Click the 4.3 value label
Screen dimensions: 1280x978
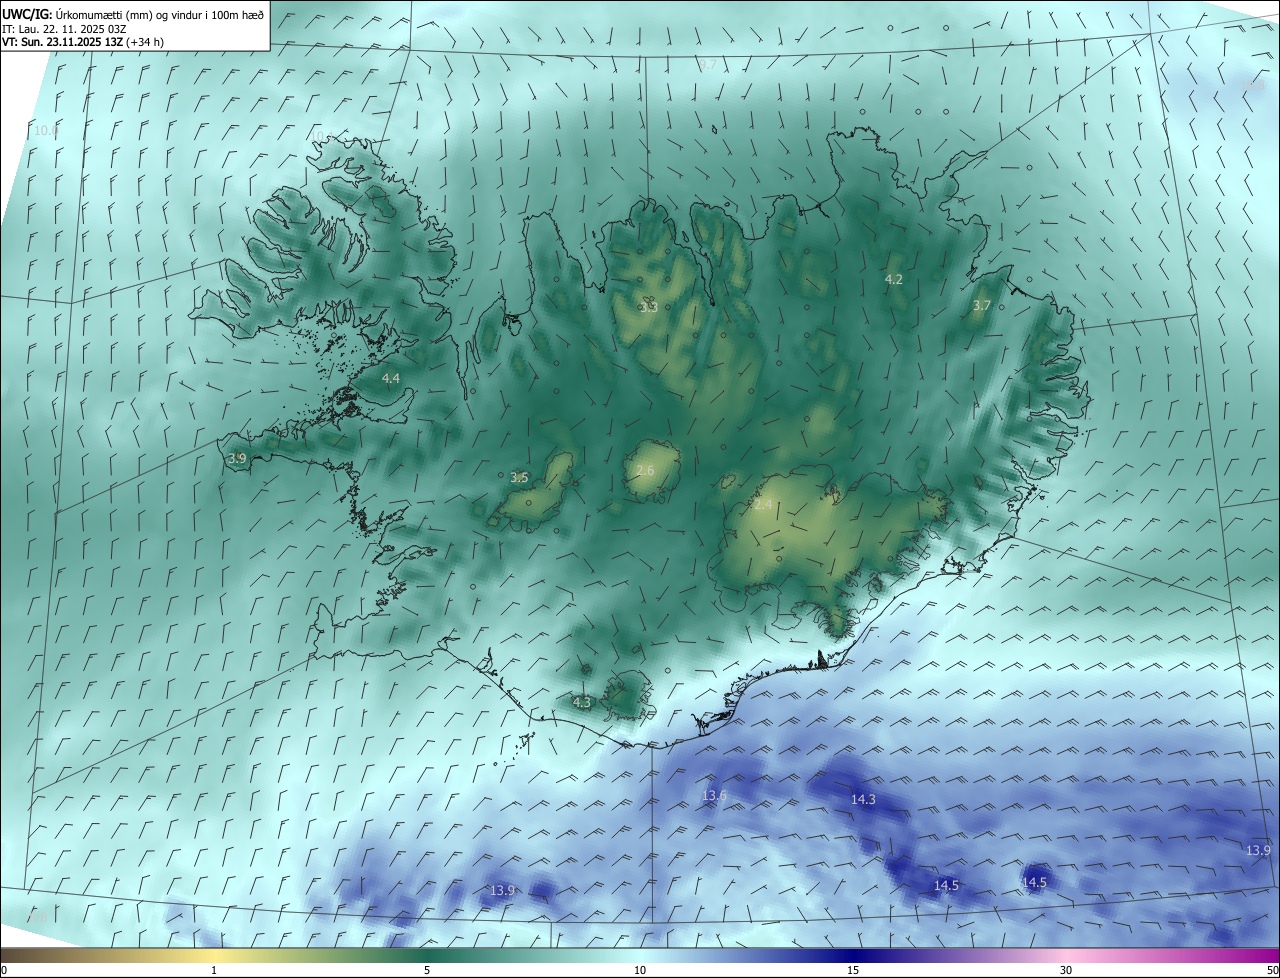pos(582,702)
